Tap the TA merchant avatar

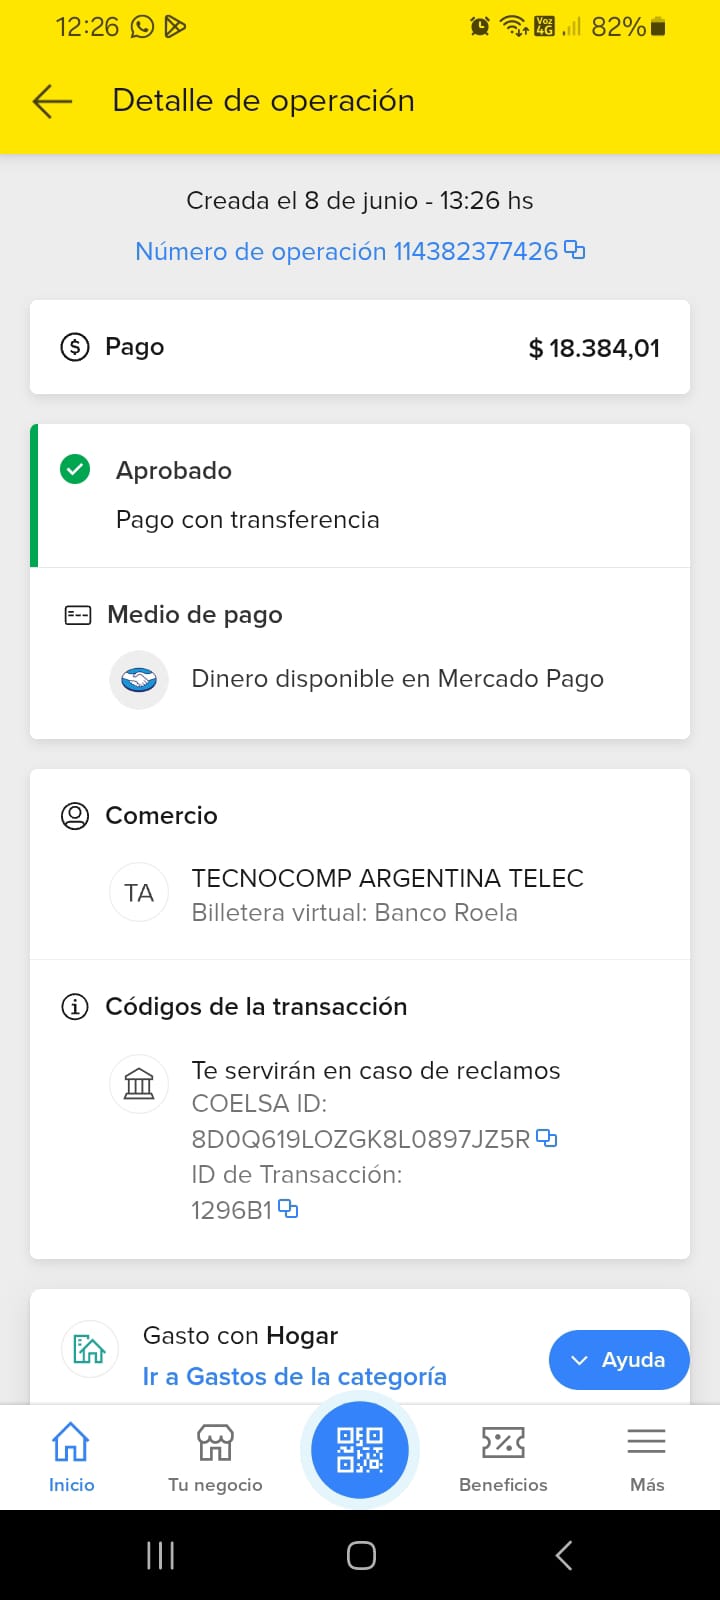pos(139,893)
